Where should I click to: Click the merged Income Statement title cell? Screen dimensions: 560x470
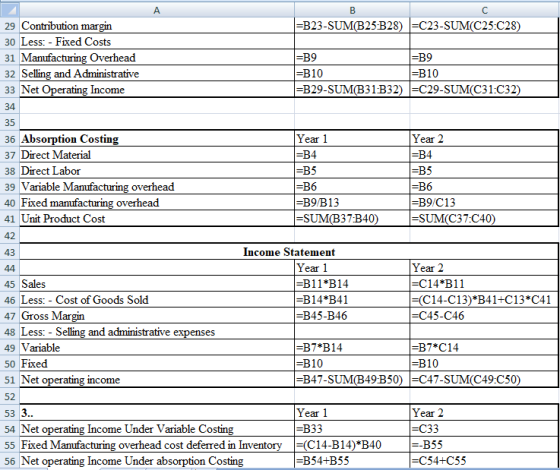(289, 252)
